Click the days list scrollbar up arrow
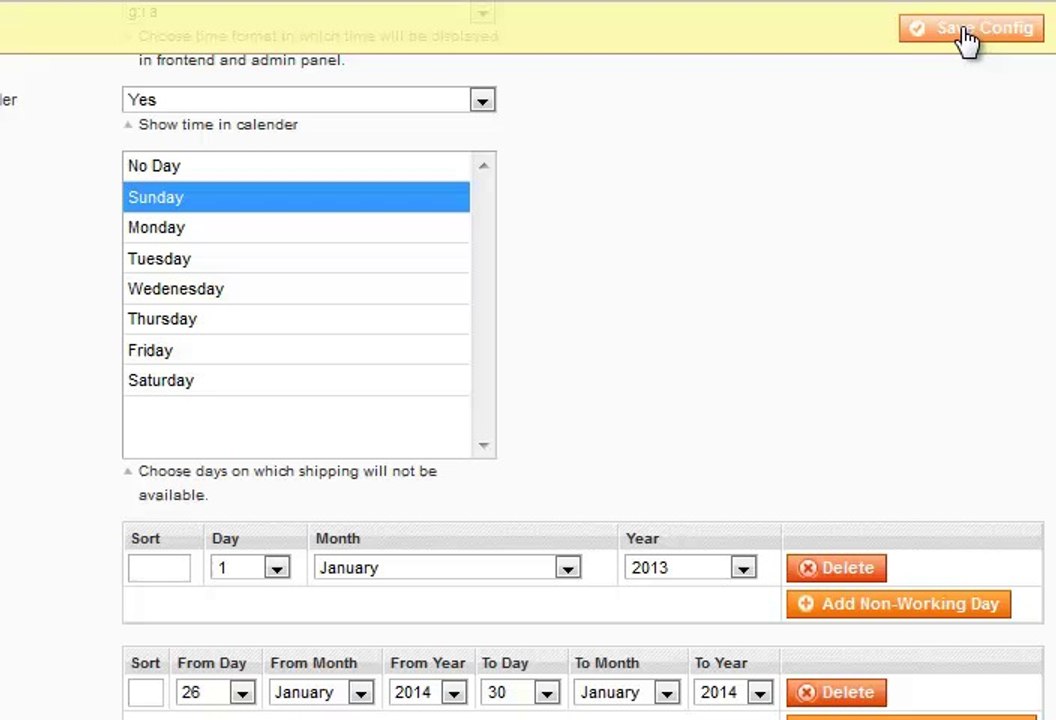 [484, 166]
